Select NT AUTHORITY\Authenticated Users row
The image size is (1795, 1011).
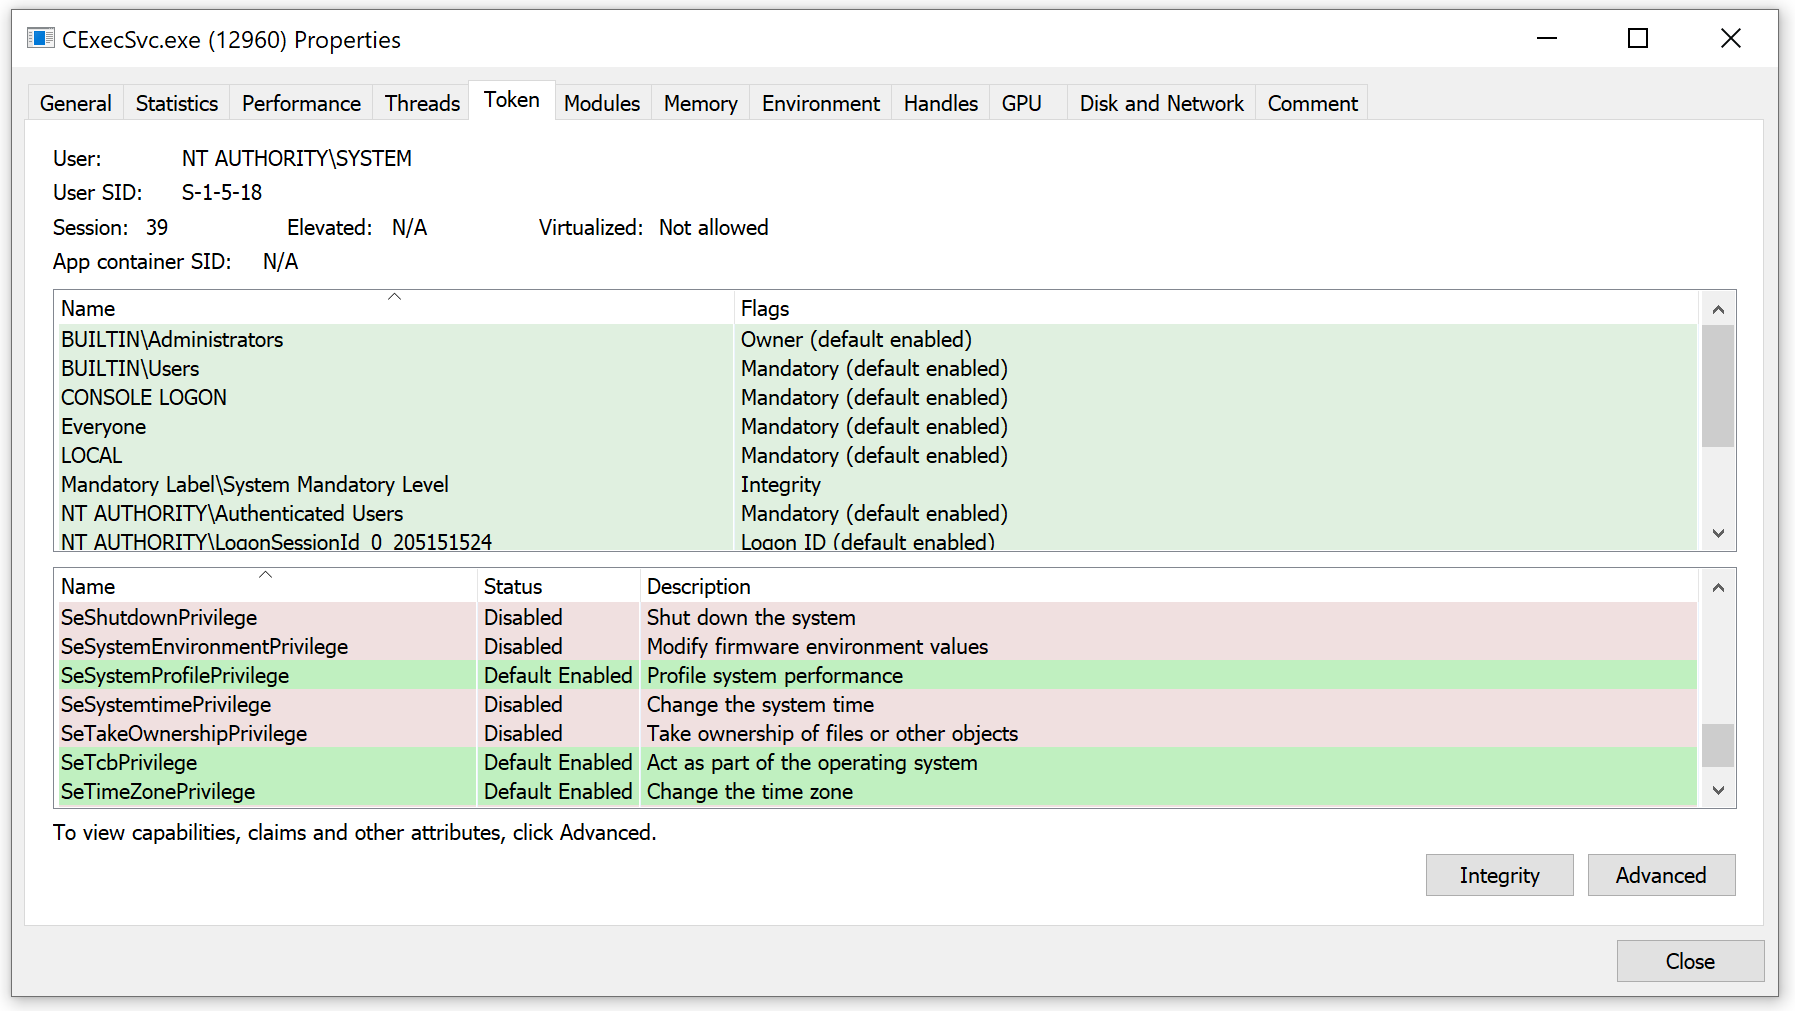876,513
